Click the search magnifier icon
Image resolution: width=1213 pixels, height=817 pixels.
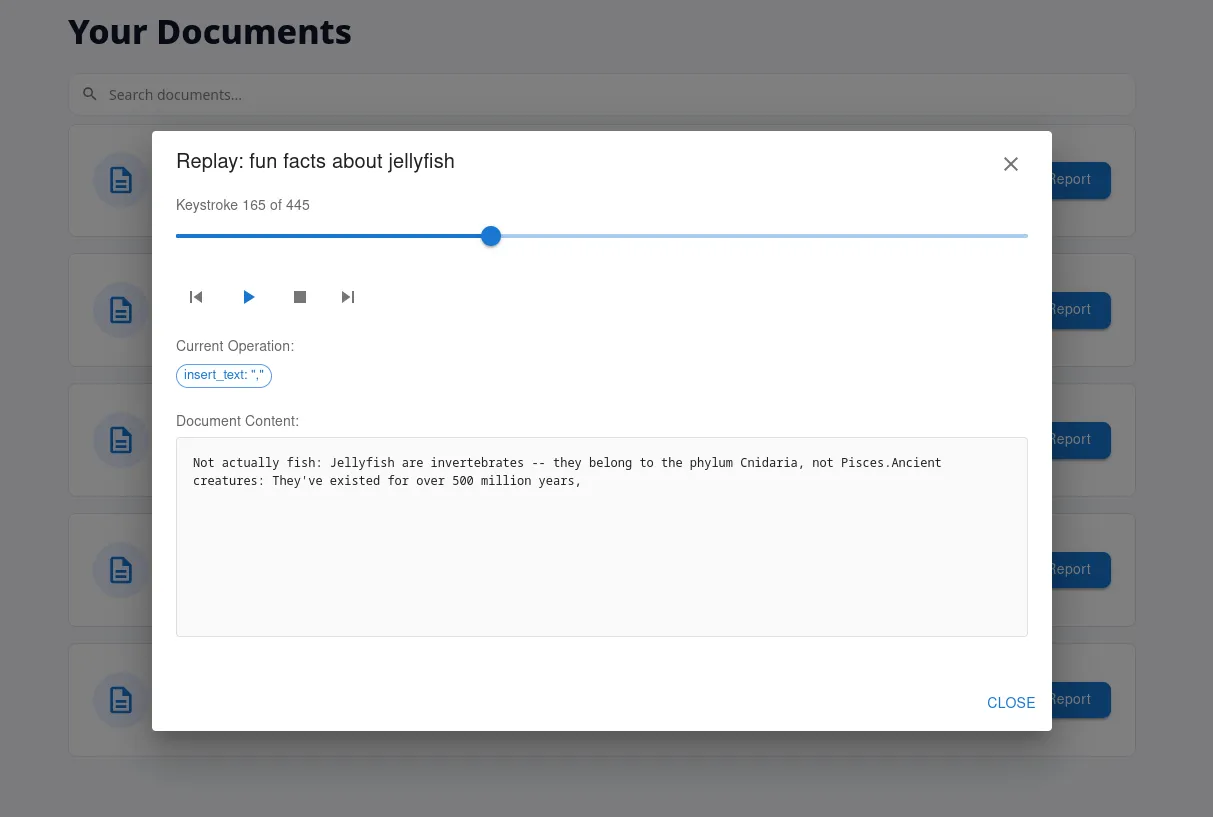pos(90,93)
